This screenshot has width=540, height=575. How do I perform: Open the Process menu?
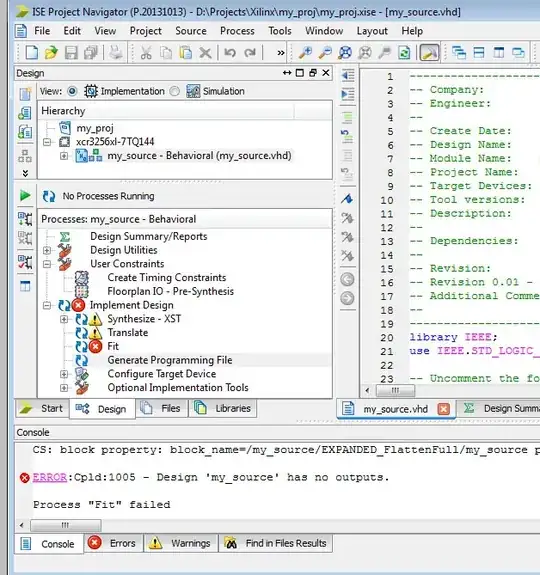pyautogui.click(x=237, y=31)
